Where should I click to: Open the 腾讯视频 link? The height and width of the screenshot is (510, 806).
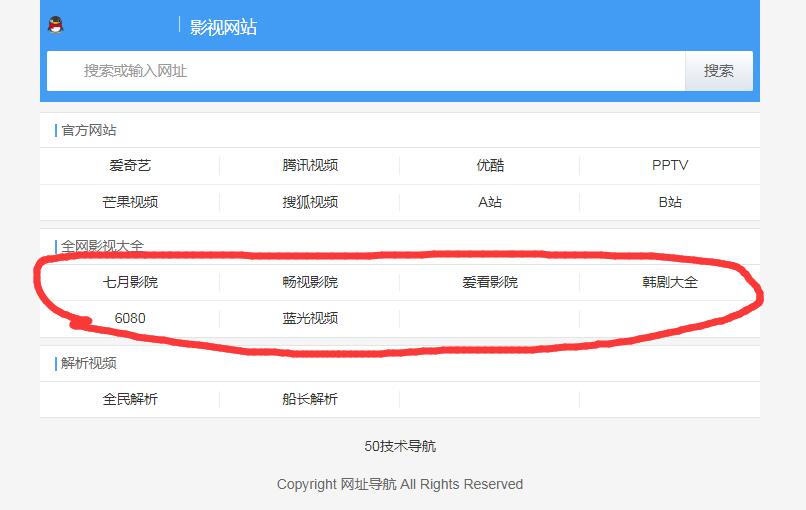tap(310, 166)
